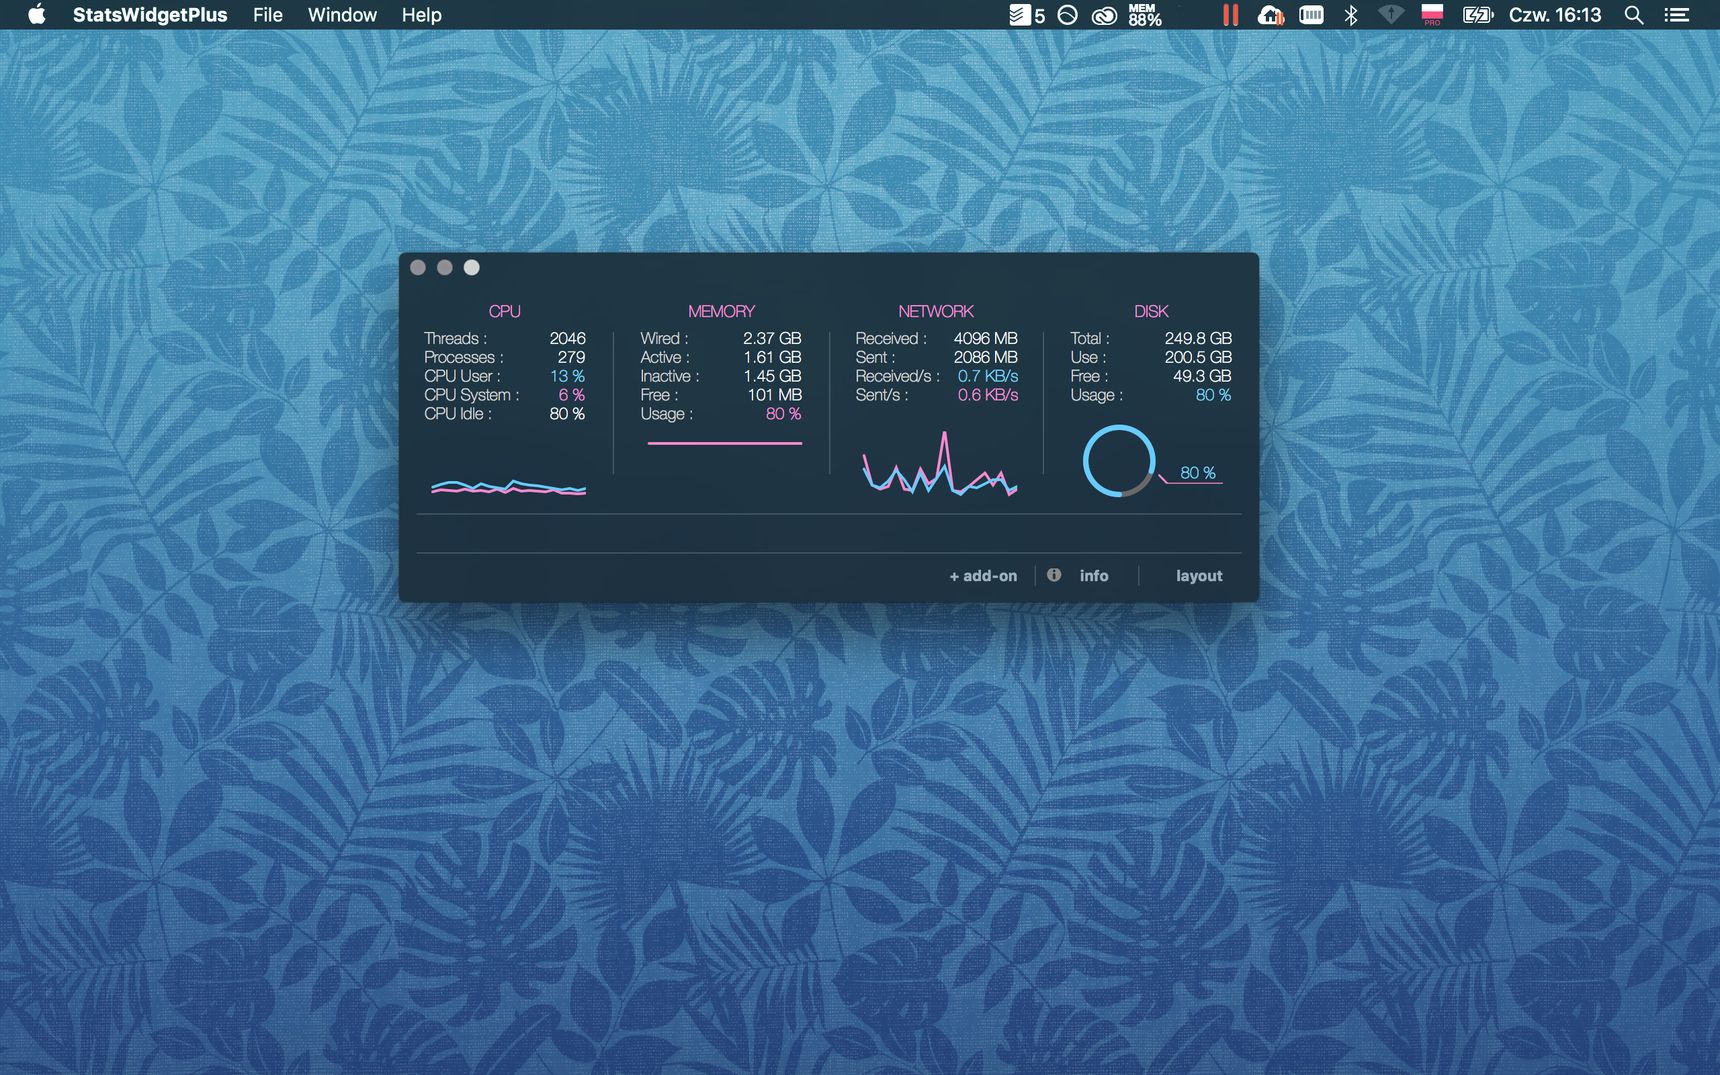This screenshot has width=1720, height=1075.
Task: Click the Received/s value 0.7 KB/s
Action: pos(988,376)
